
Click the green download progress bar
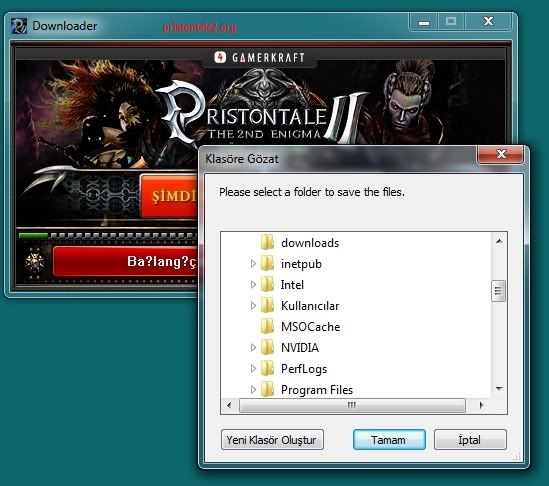[33, 236]
